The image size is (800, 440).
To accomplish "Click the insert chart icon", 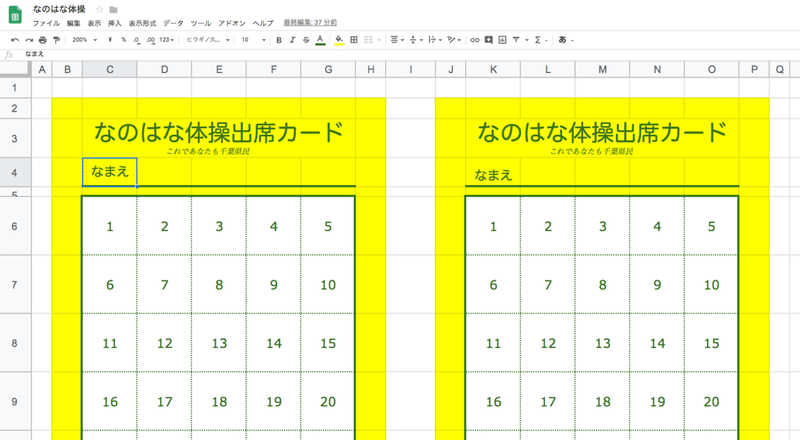I will tap(503, 40).
